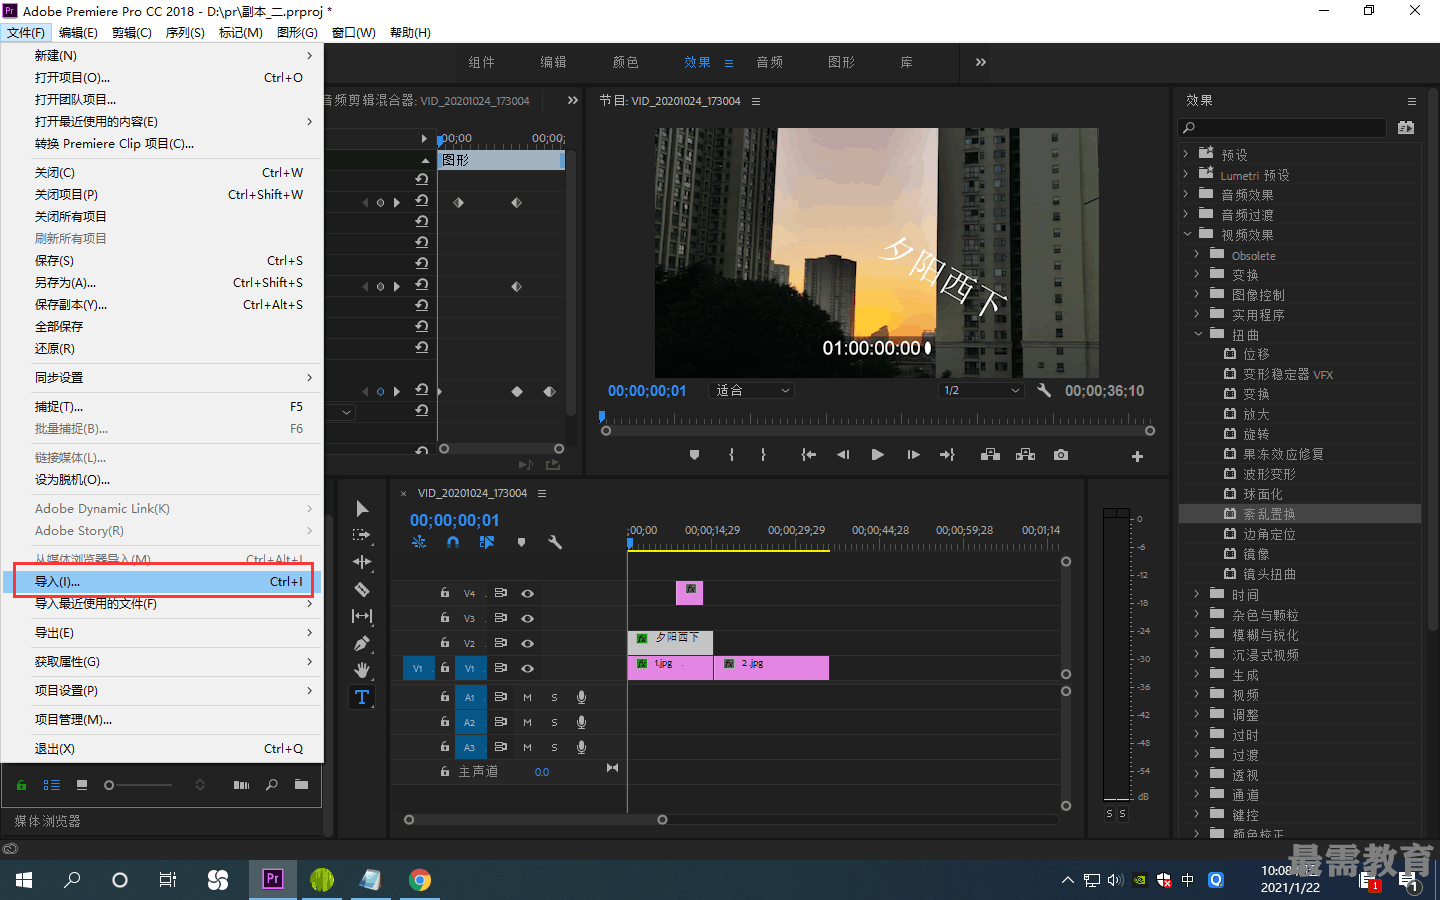
Task: Show more workspaces via chevron
Action: click(x=981, y=62)
